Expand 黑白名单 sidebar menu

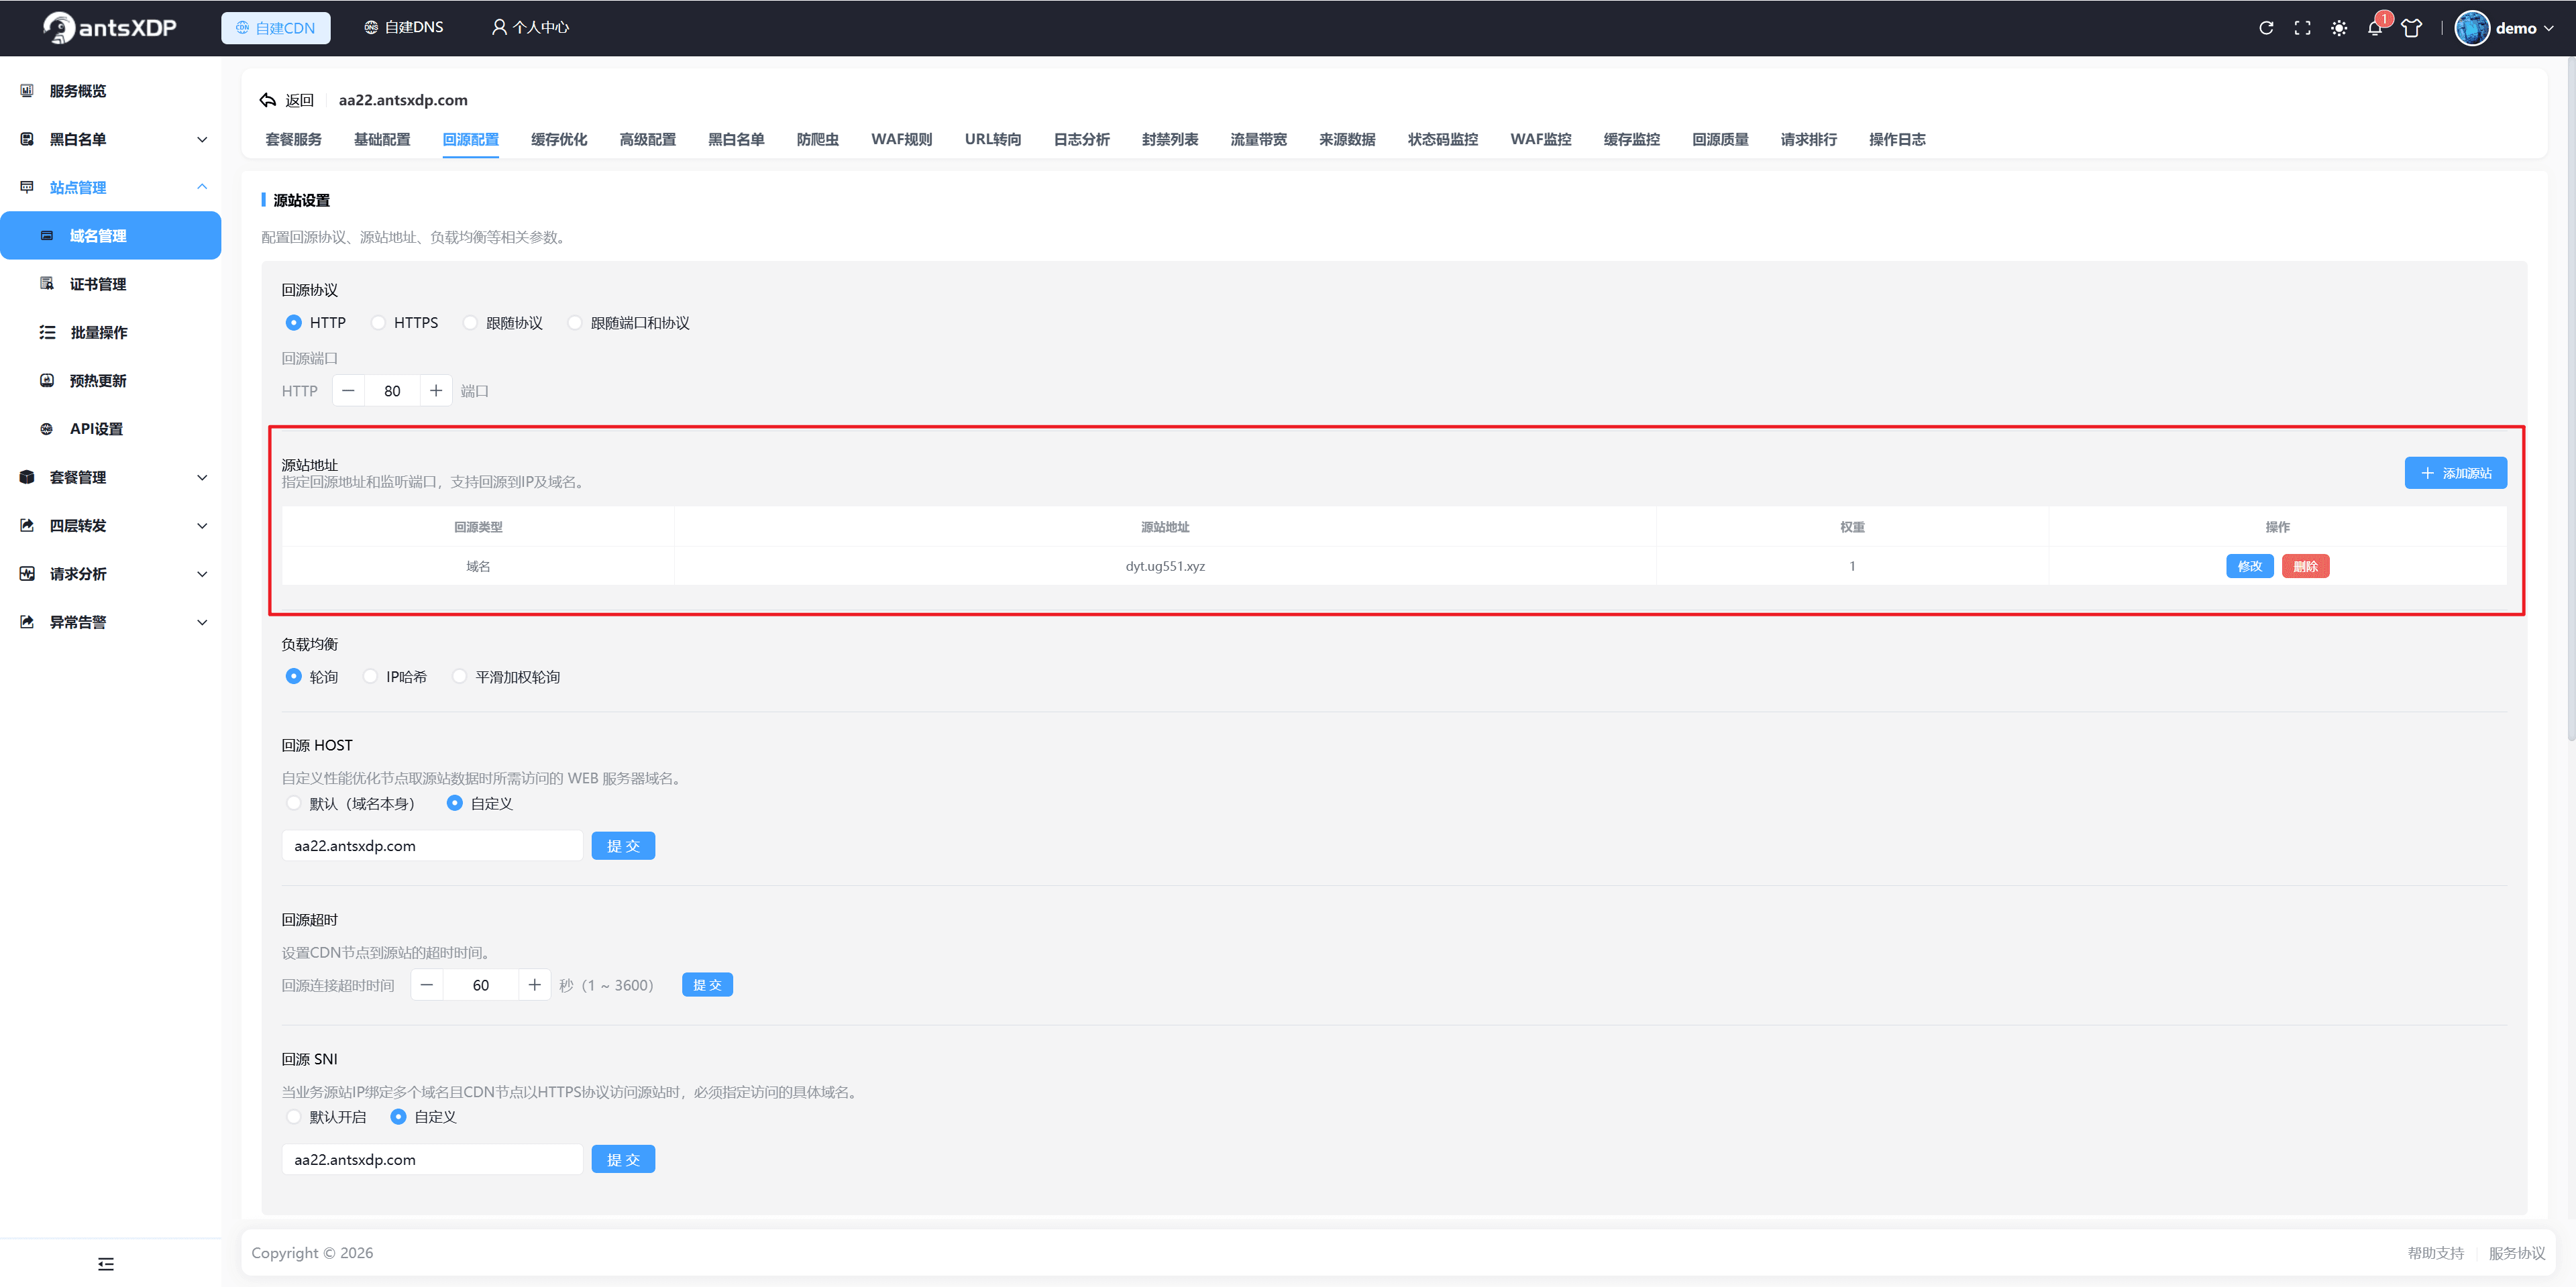click(110, 139)
